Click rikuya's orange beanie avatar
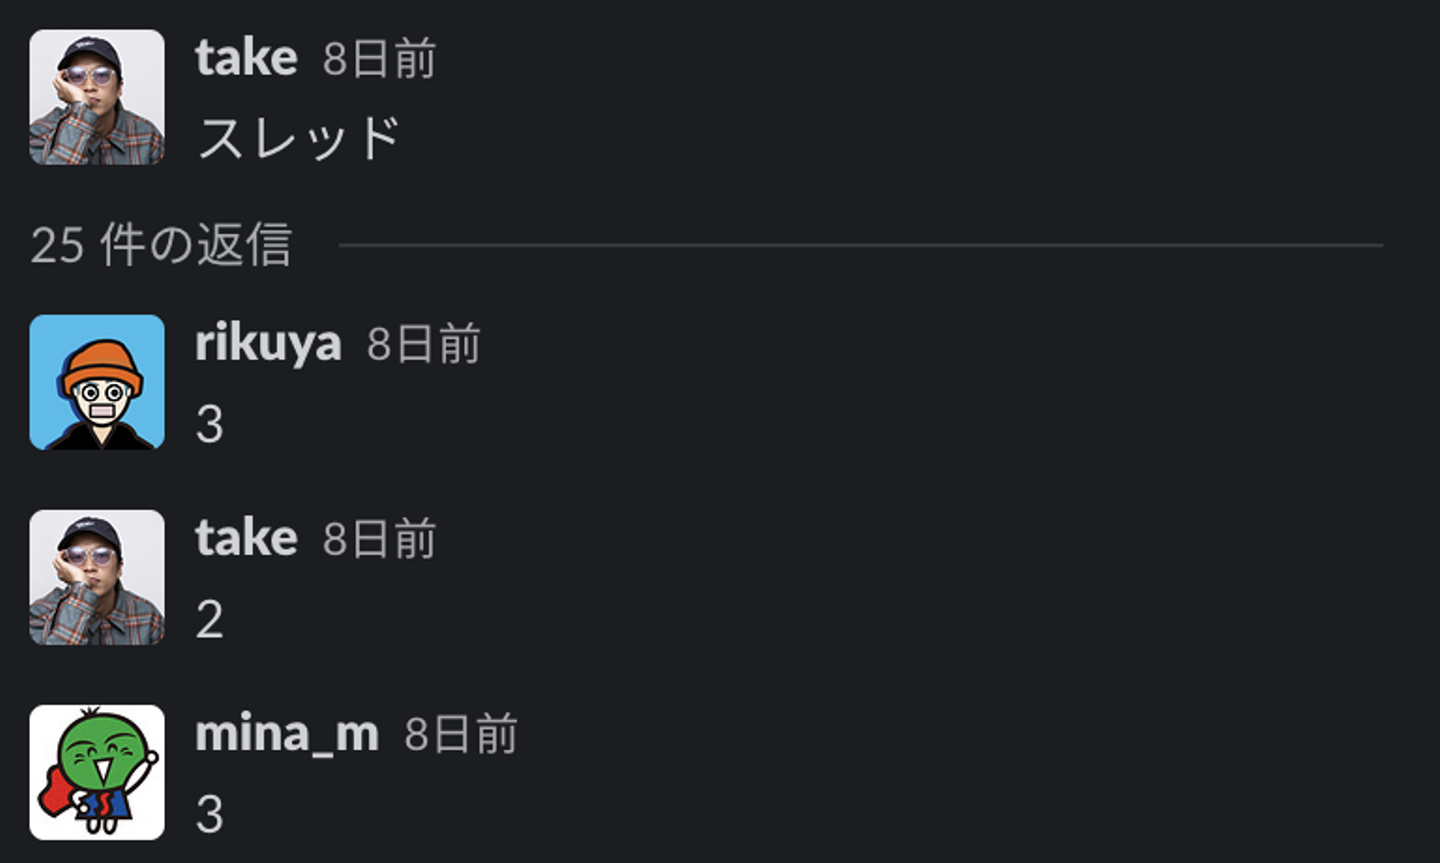The image size is (1440, 863). click(x=97, y=382)
